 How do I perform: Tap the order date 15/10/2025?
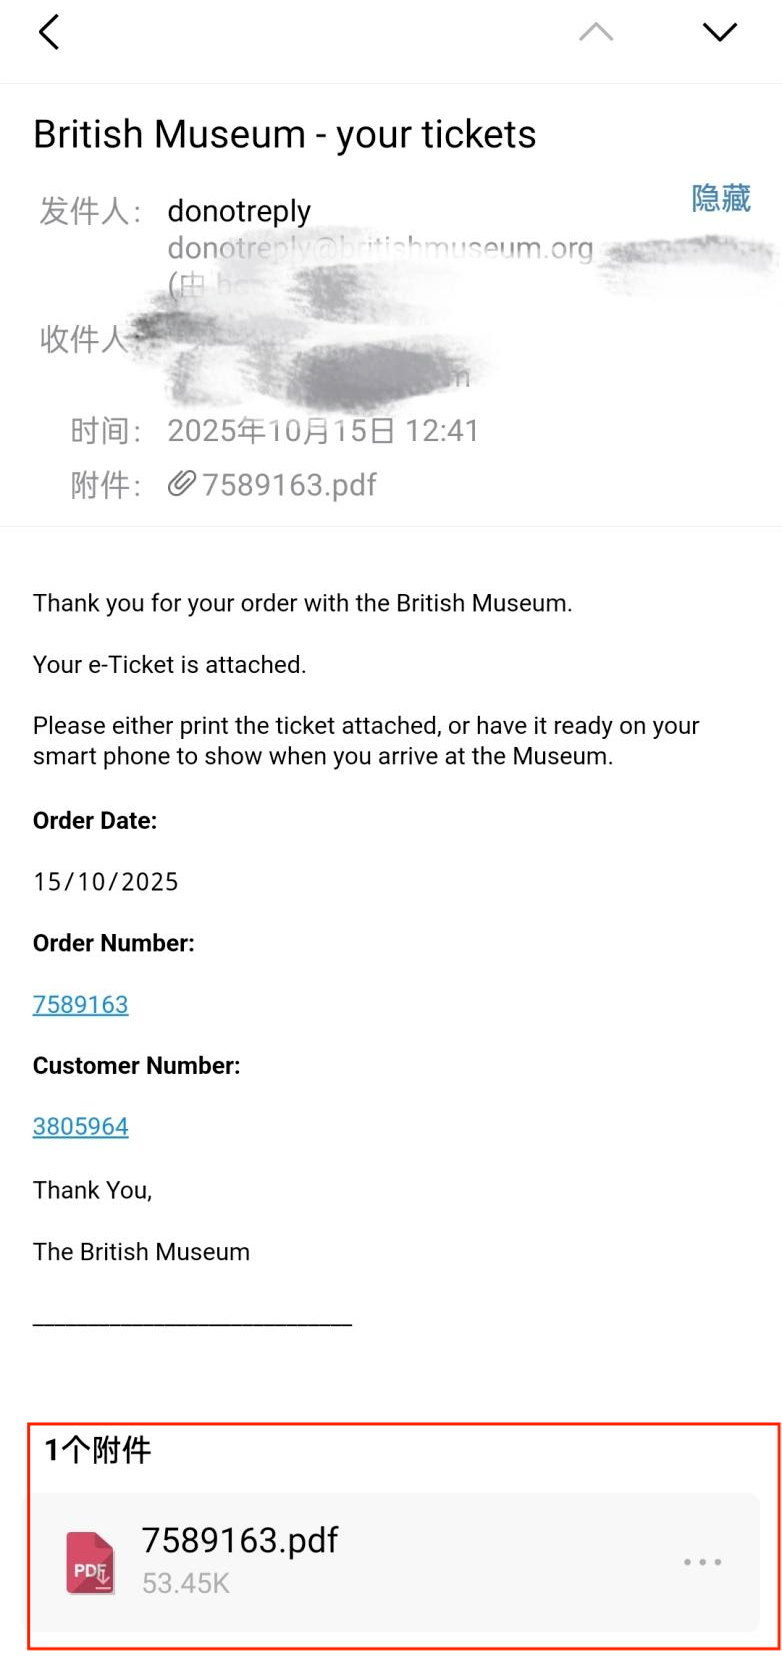point(106,882)
